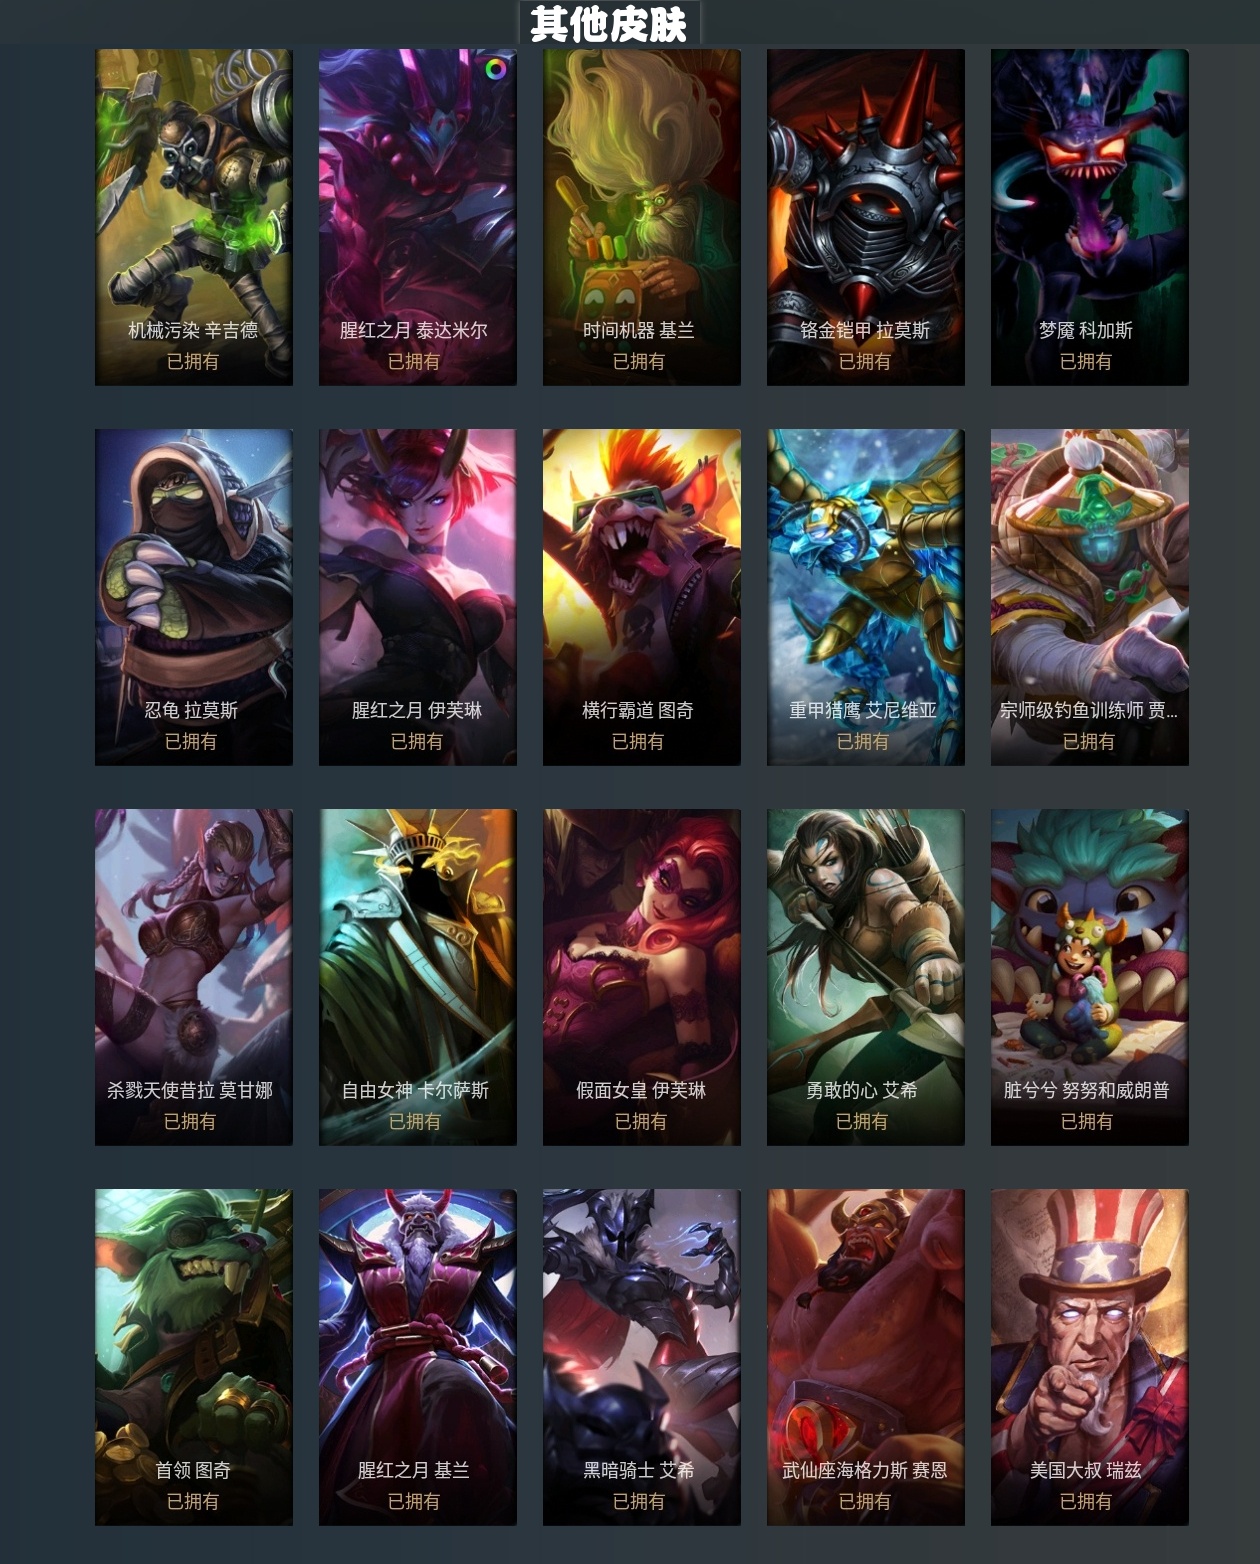
Task: Select the 时间机器 基兰 skin thumbnail
Action: pos(642,217)
